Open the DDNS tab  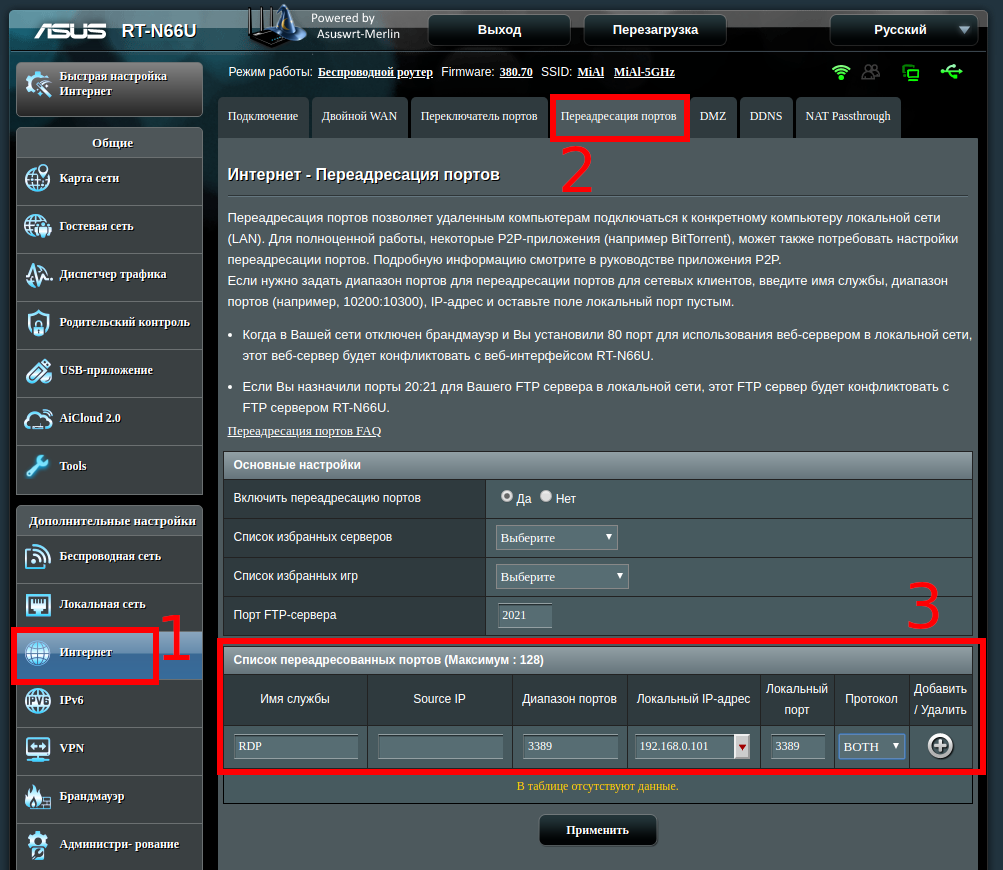tap(766, 117)
